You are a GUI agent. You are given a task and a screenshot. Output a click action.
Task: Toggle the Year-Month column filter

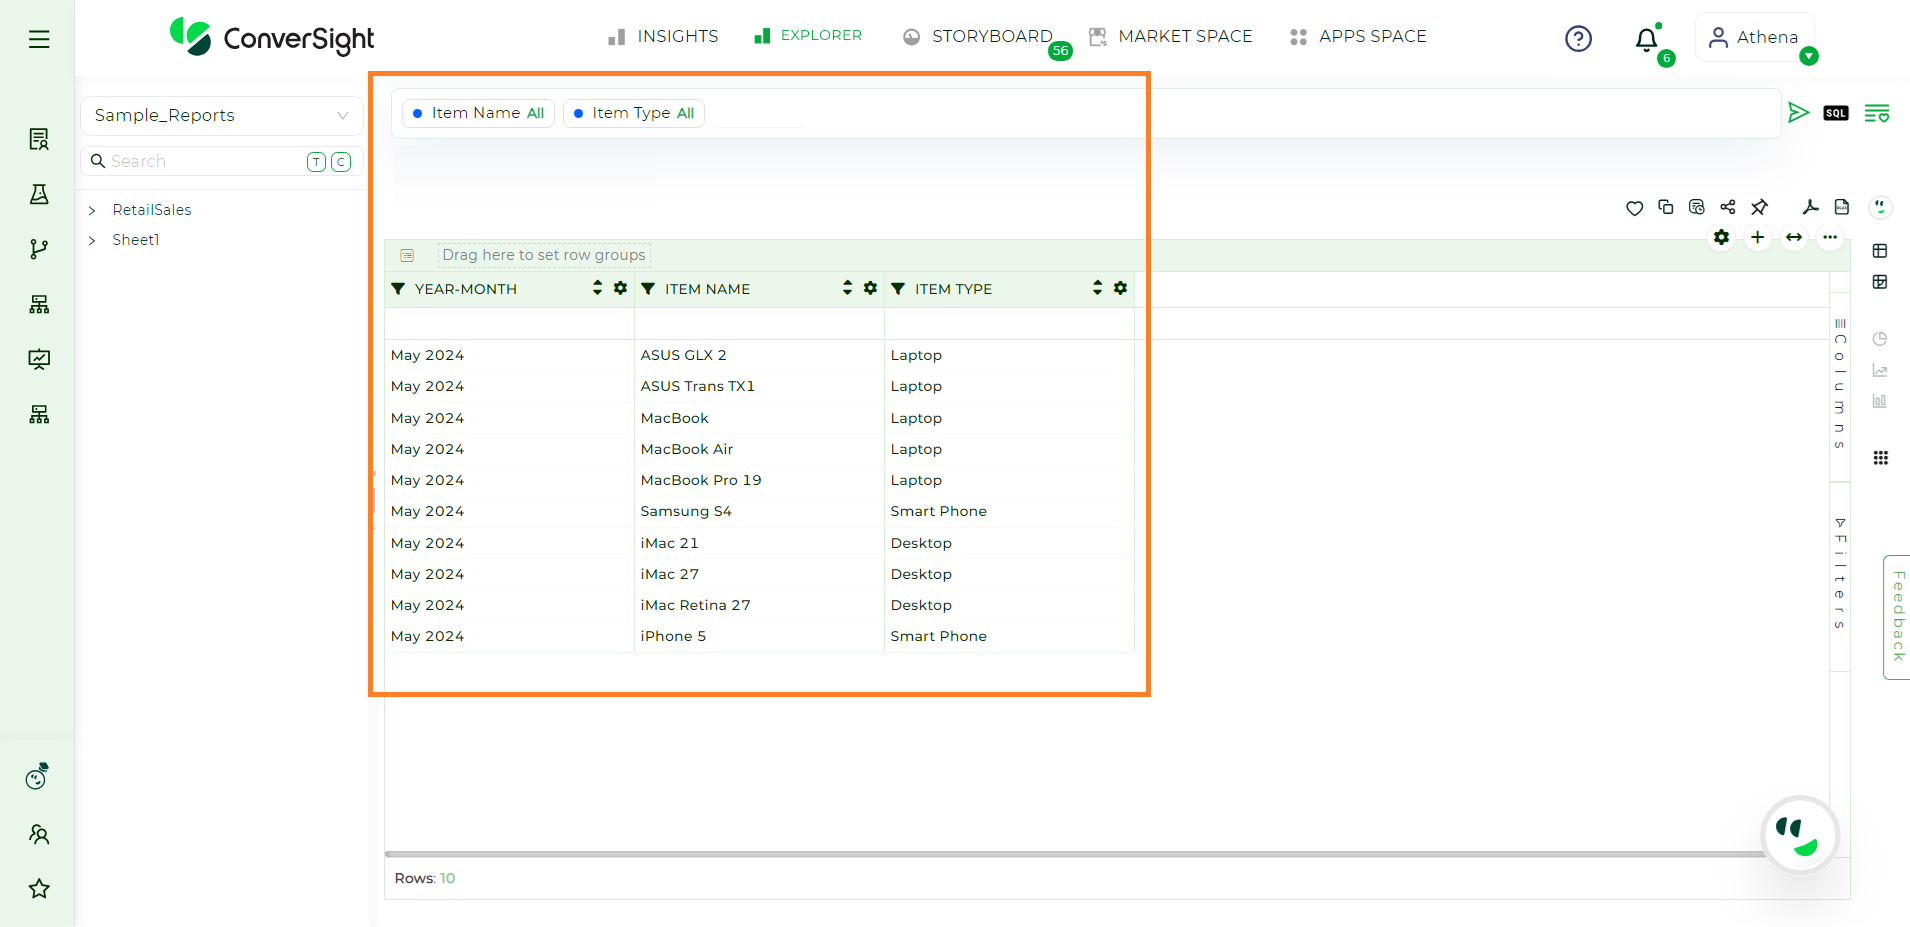point(398,289)
